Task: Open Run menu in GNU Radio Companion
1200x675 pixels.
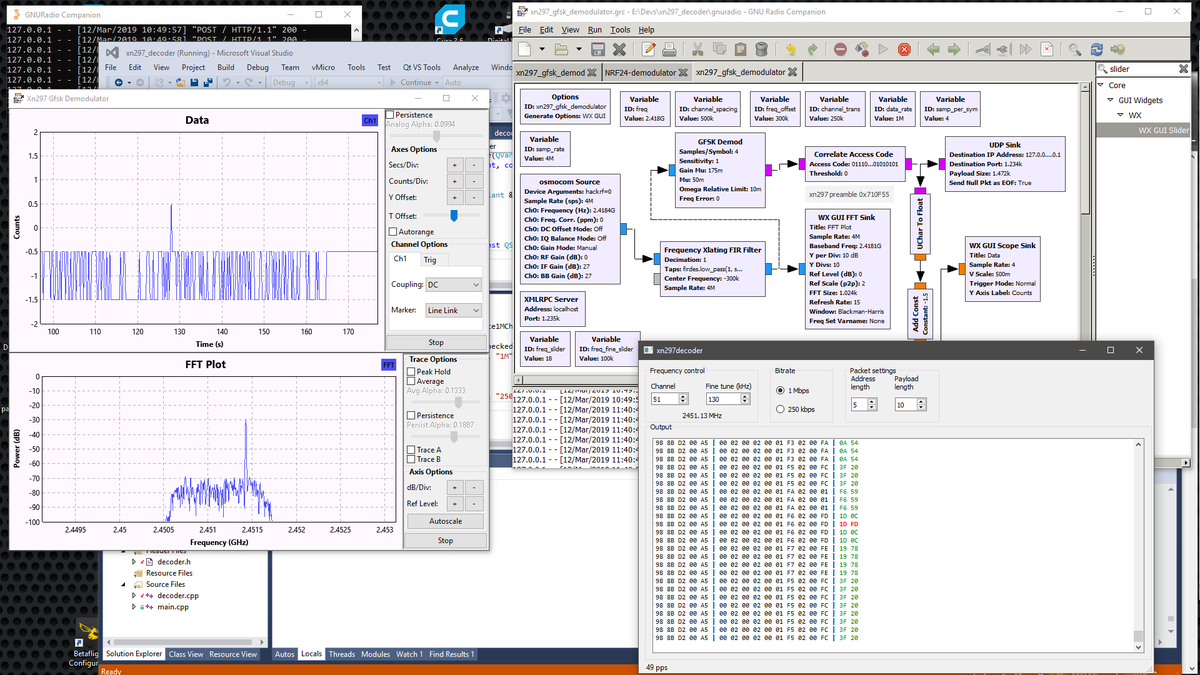Action: click(x=594, y=30)
